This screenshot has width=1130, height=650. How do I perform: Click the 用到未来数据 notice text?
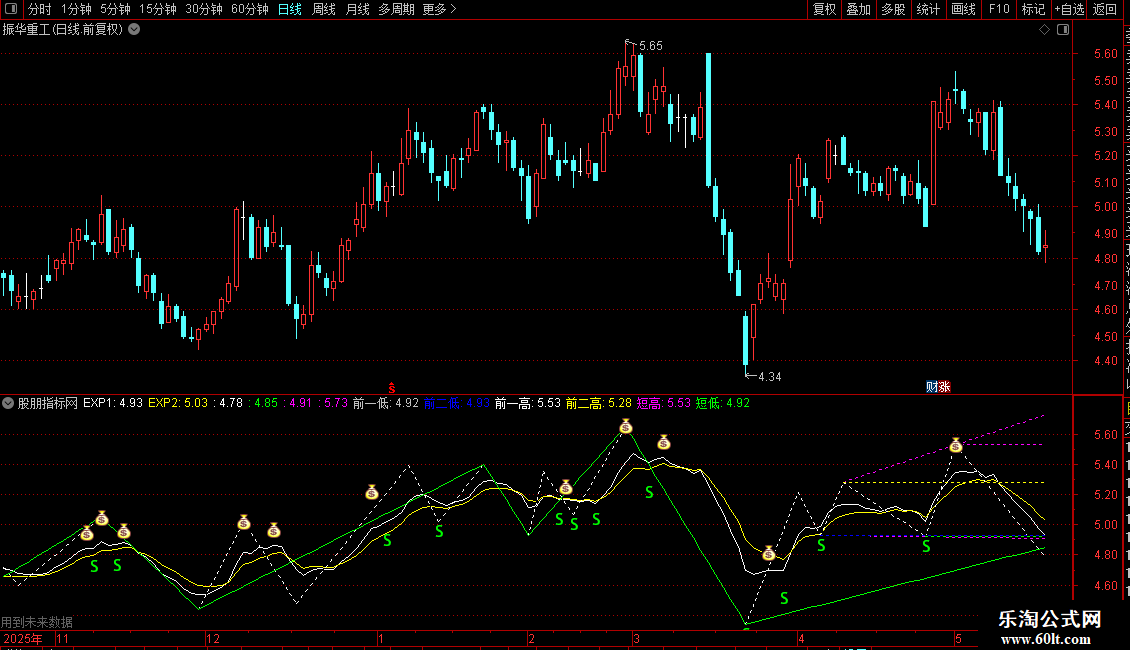coord(37,622)
